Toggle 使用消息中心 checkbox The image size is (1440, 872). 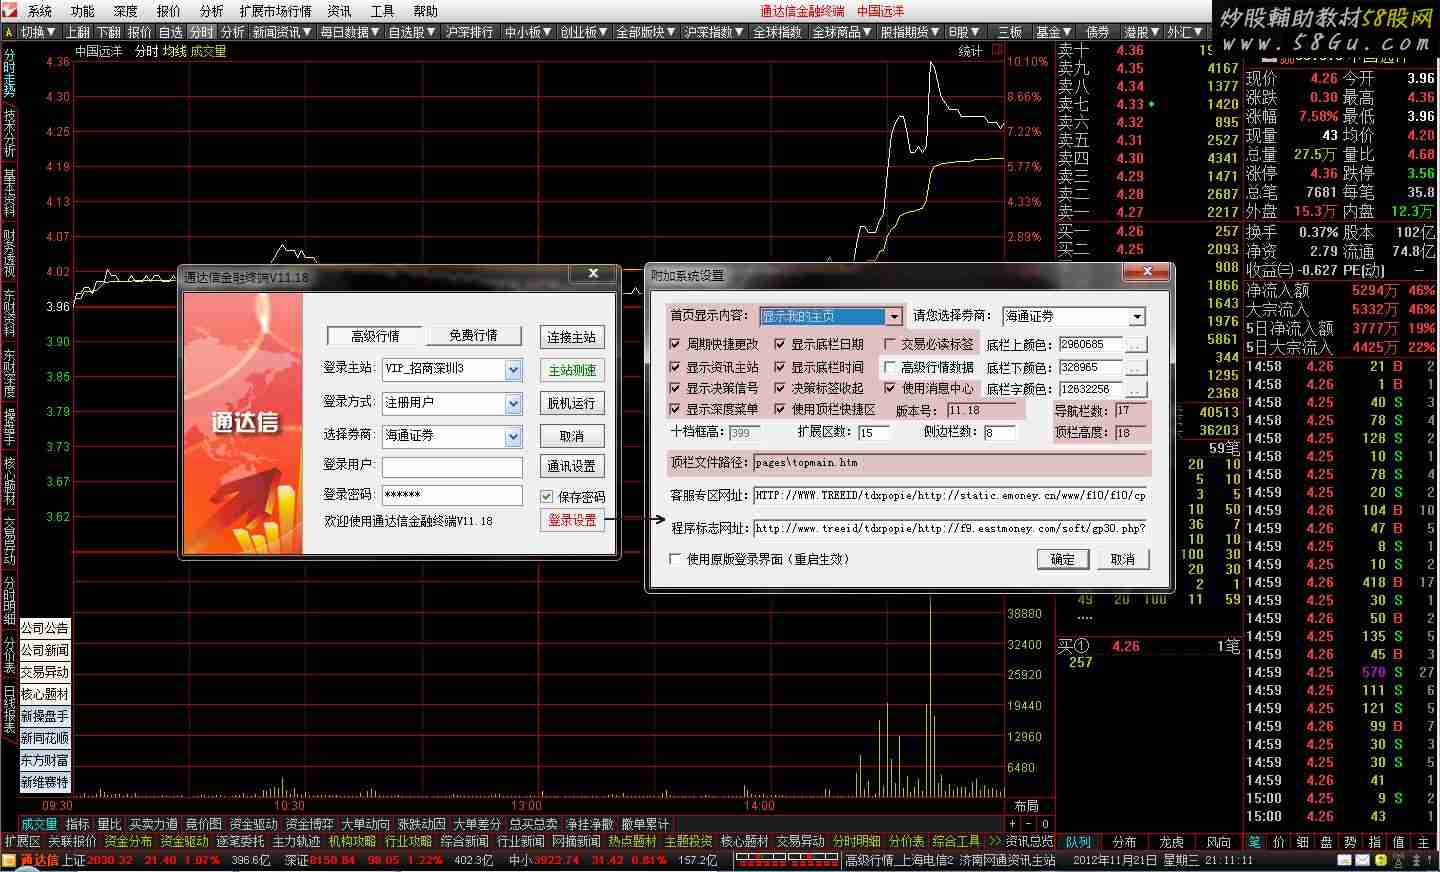890,388
